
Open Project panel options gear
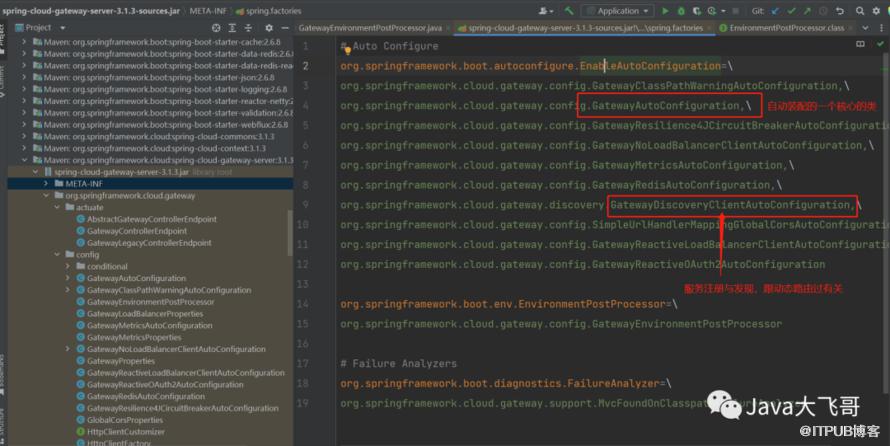click(268, 28)
